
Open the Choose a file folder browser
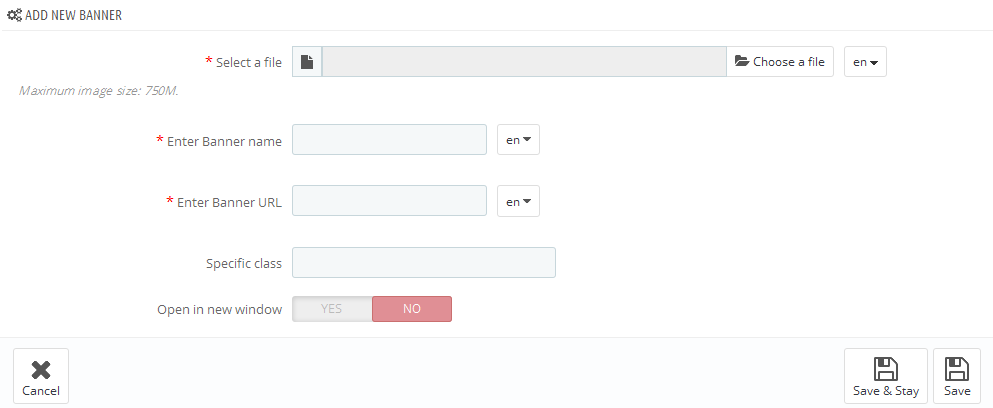tap(780, 61)
